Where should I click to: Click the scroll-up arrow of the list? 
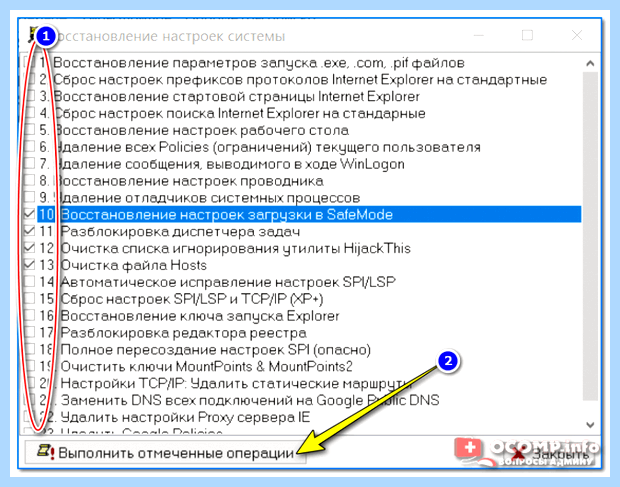[x=590, y=63]
